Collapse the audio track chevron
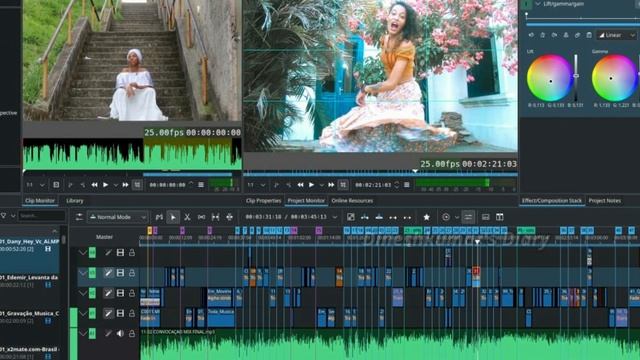This screenshot has height=360, width=640. (83, 333)
